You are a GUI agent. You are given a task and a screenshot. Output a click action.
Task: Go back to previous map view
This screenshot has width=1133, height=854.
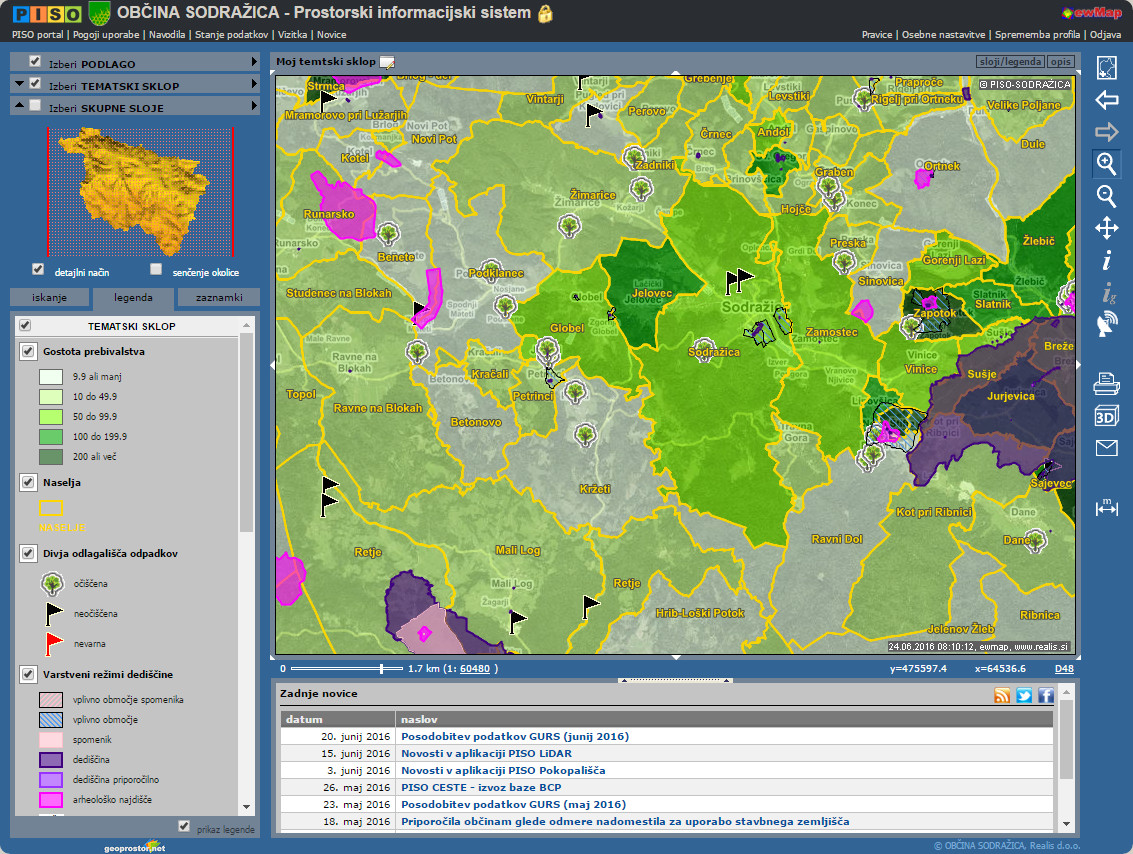(x=1106, y=100)
